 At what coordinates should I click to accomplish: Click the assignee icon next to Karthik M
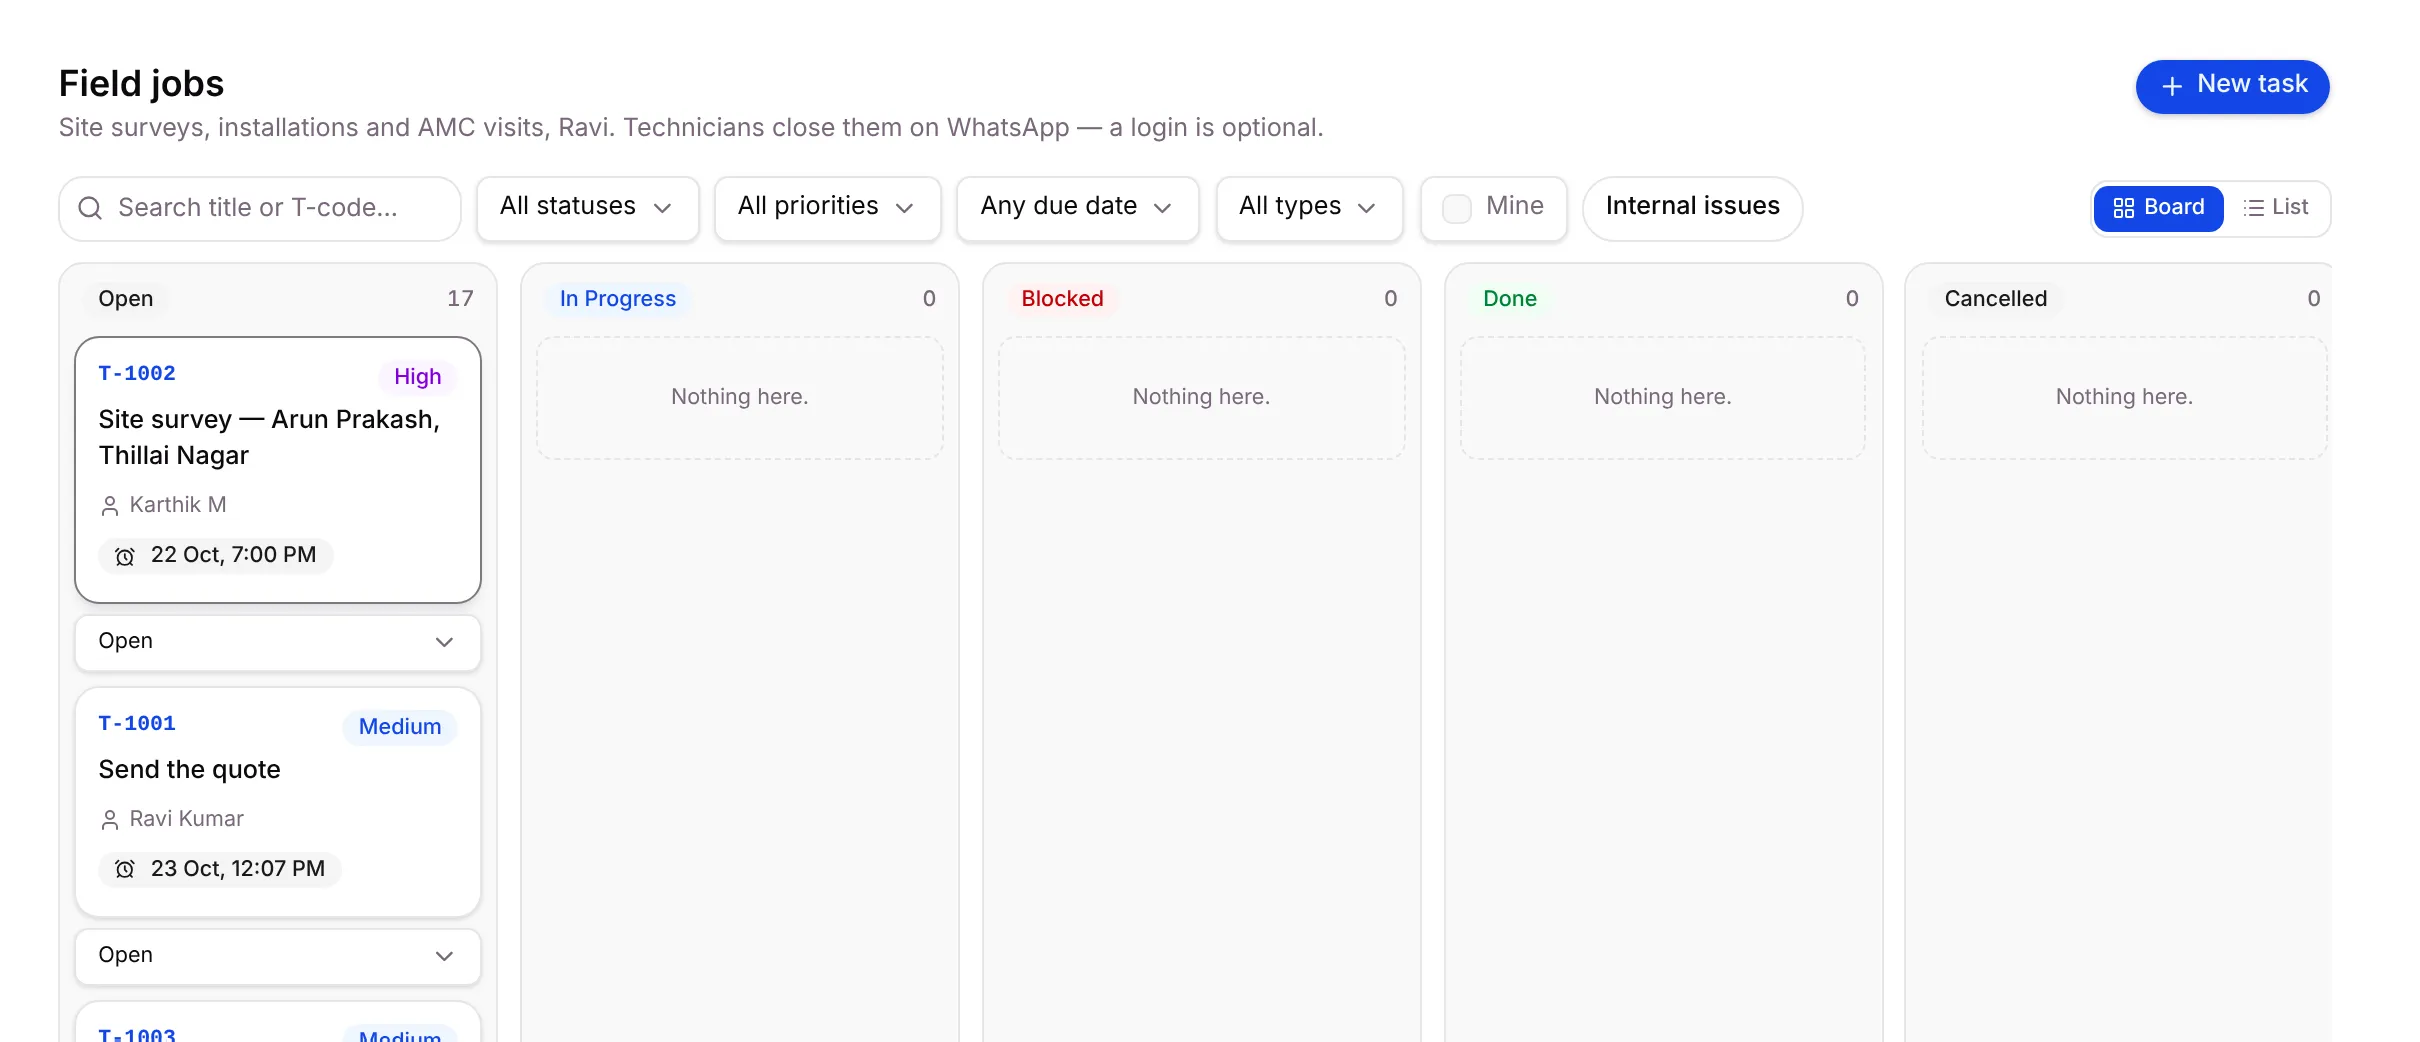click(110, 506)
